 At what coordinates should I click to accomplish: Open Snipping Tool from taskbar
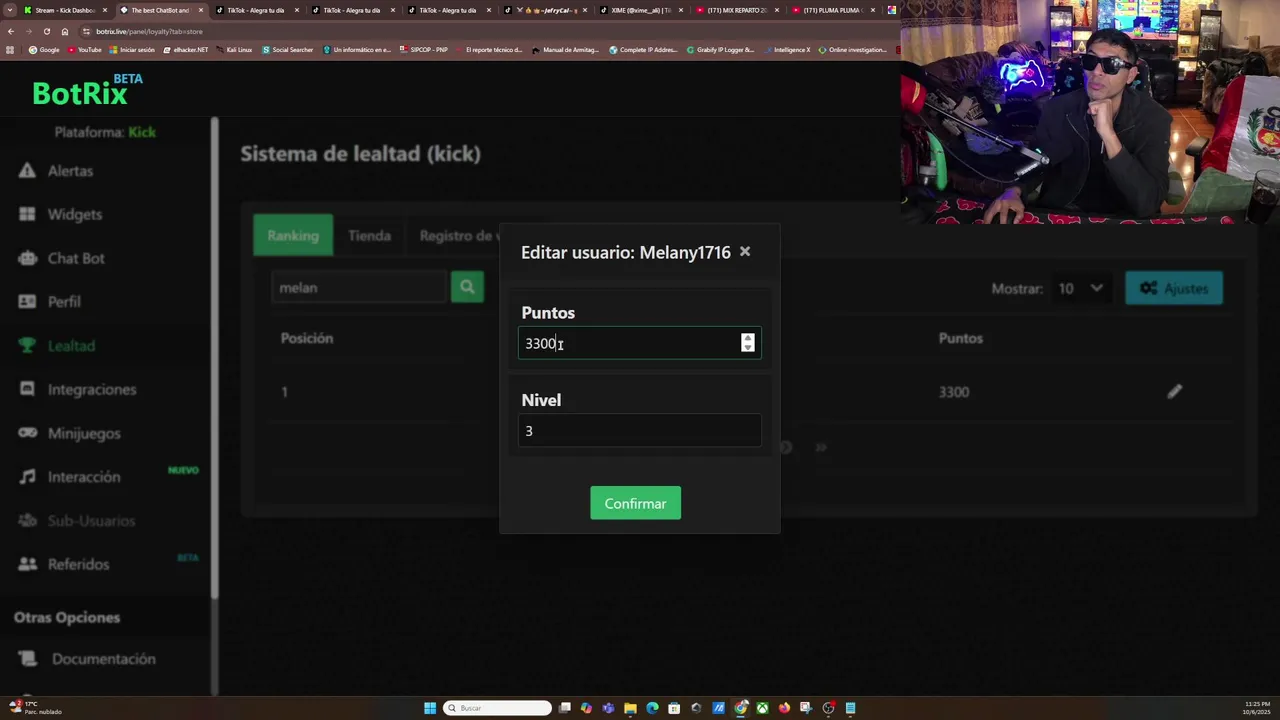pyautogui.click(x=806, y=708)
